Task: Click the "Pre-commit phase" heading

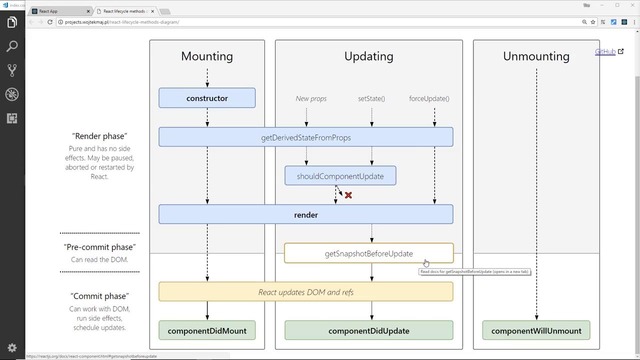Action: [100, 247]
